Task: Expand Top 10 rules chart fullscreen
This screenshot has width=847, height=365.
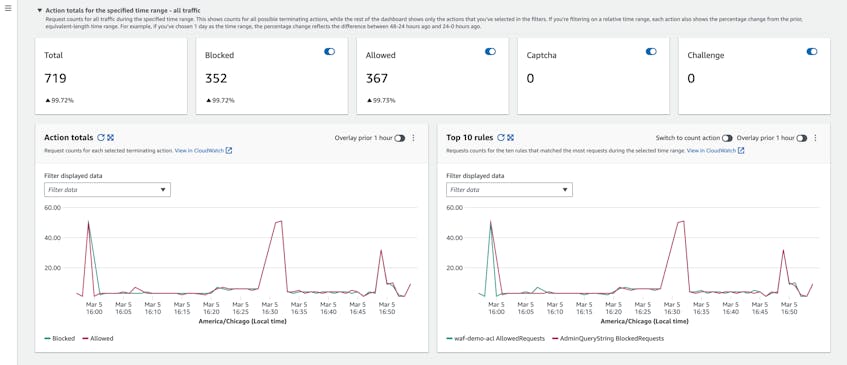Action: point(510,138)
